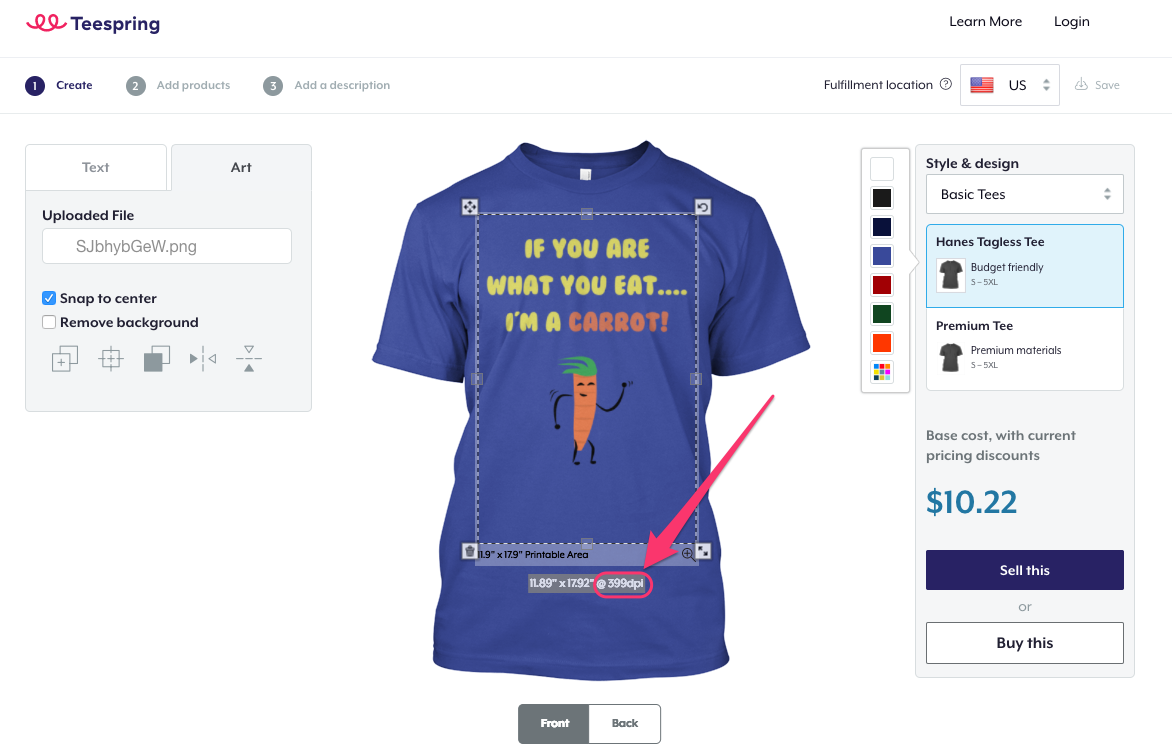The height and width of the screenshot is (753, 1172).
Task: Click the fulfillment location help icon
Action: click(x=946, y=84)
